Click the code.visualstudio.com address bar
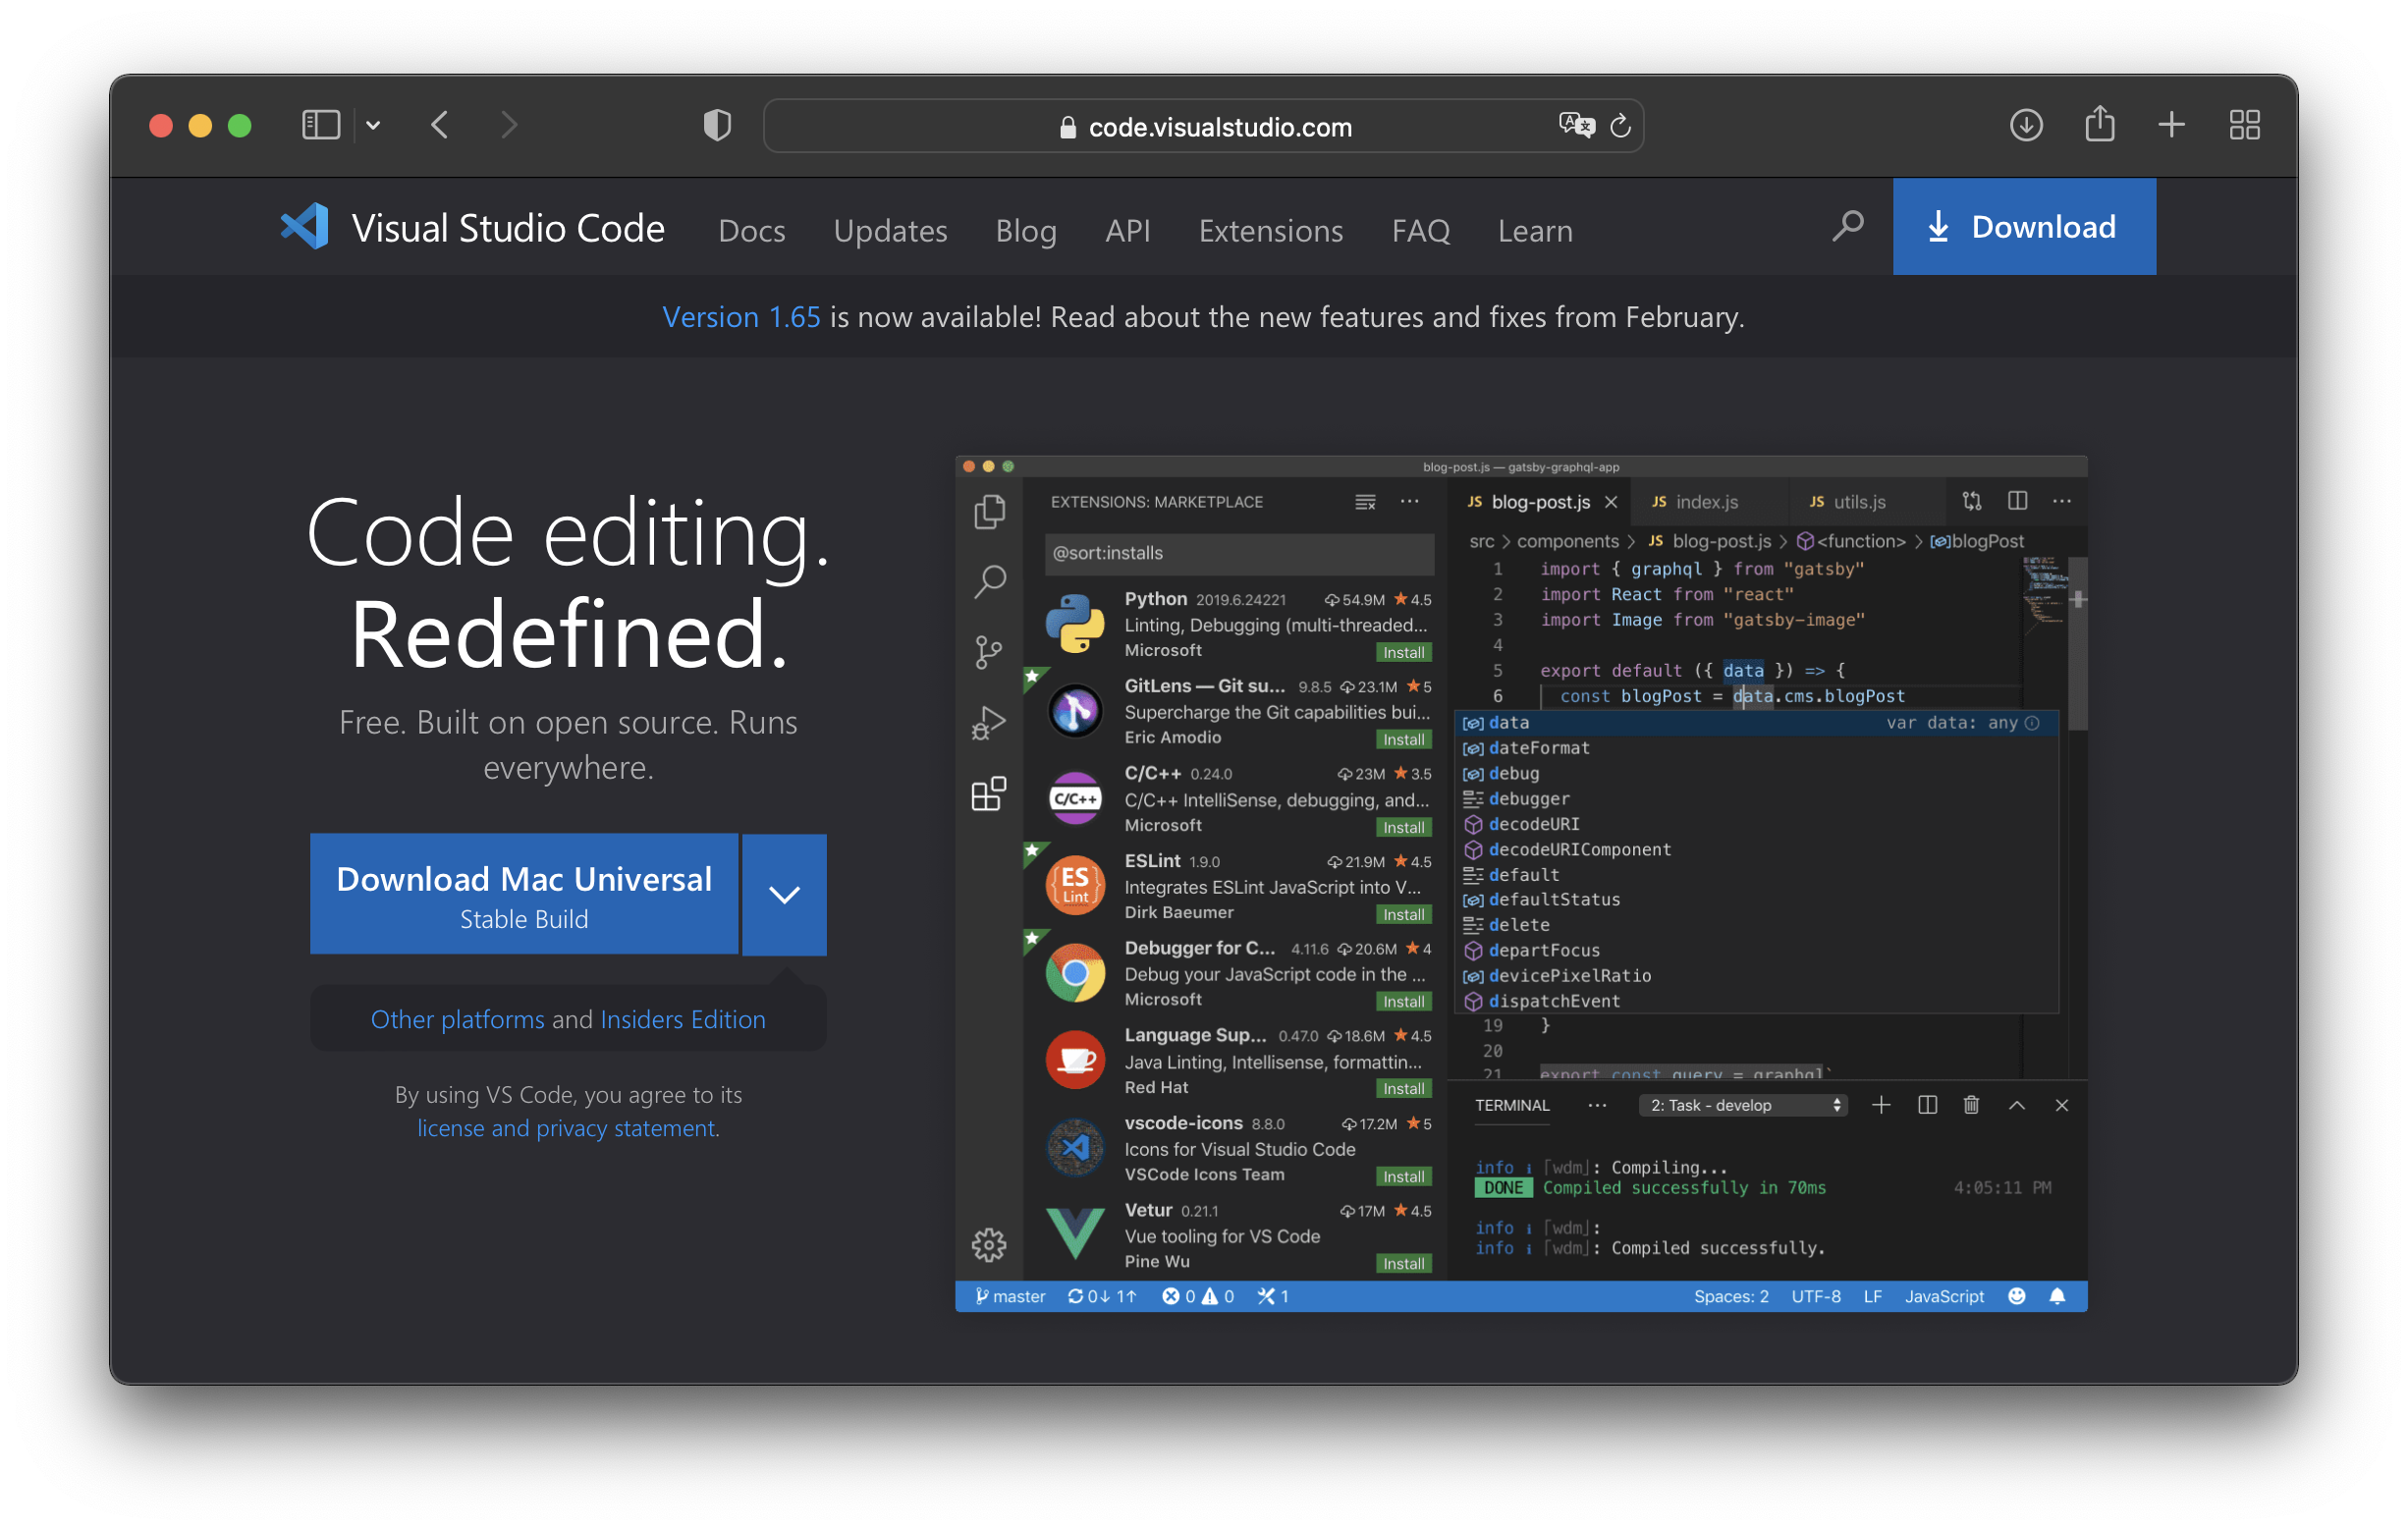The height and width of the screenshot is (1530, 2408). 1203,126
